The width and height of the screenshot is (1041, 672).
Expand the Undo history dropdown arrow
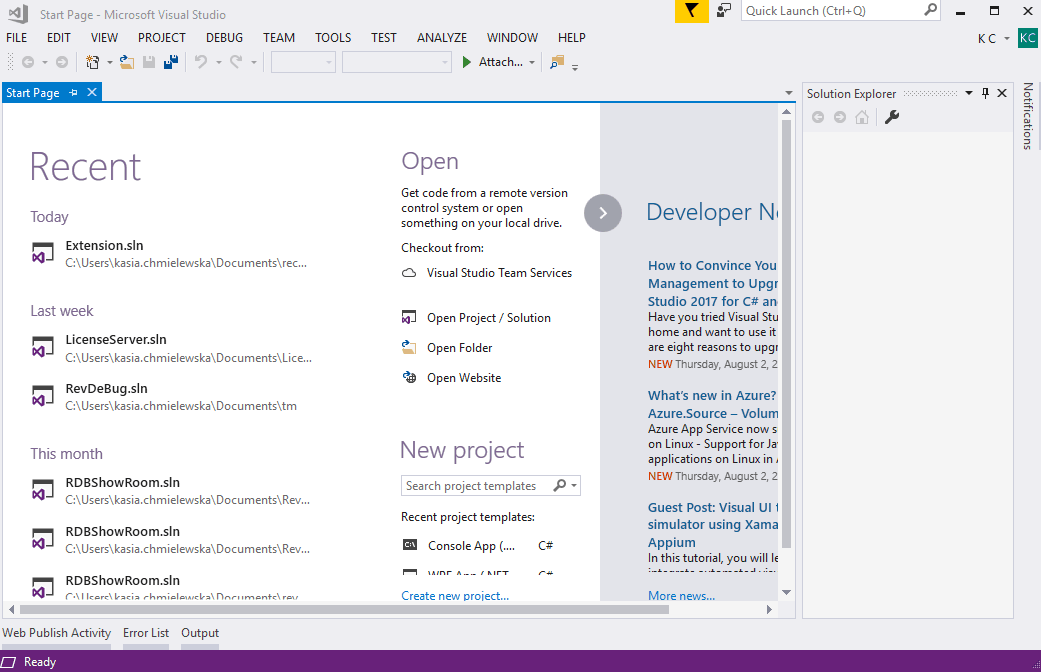218,62
